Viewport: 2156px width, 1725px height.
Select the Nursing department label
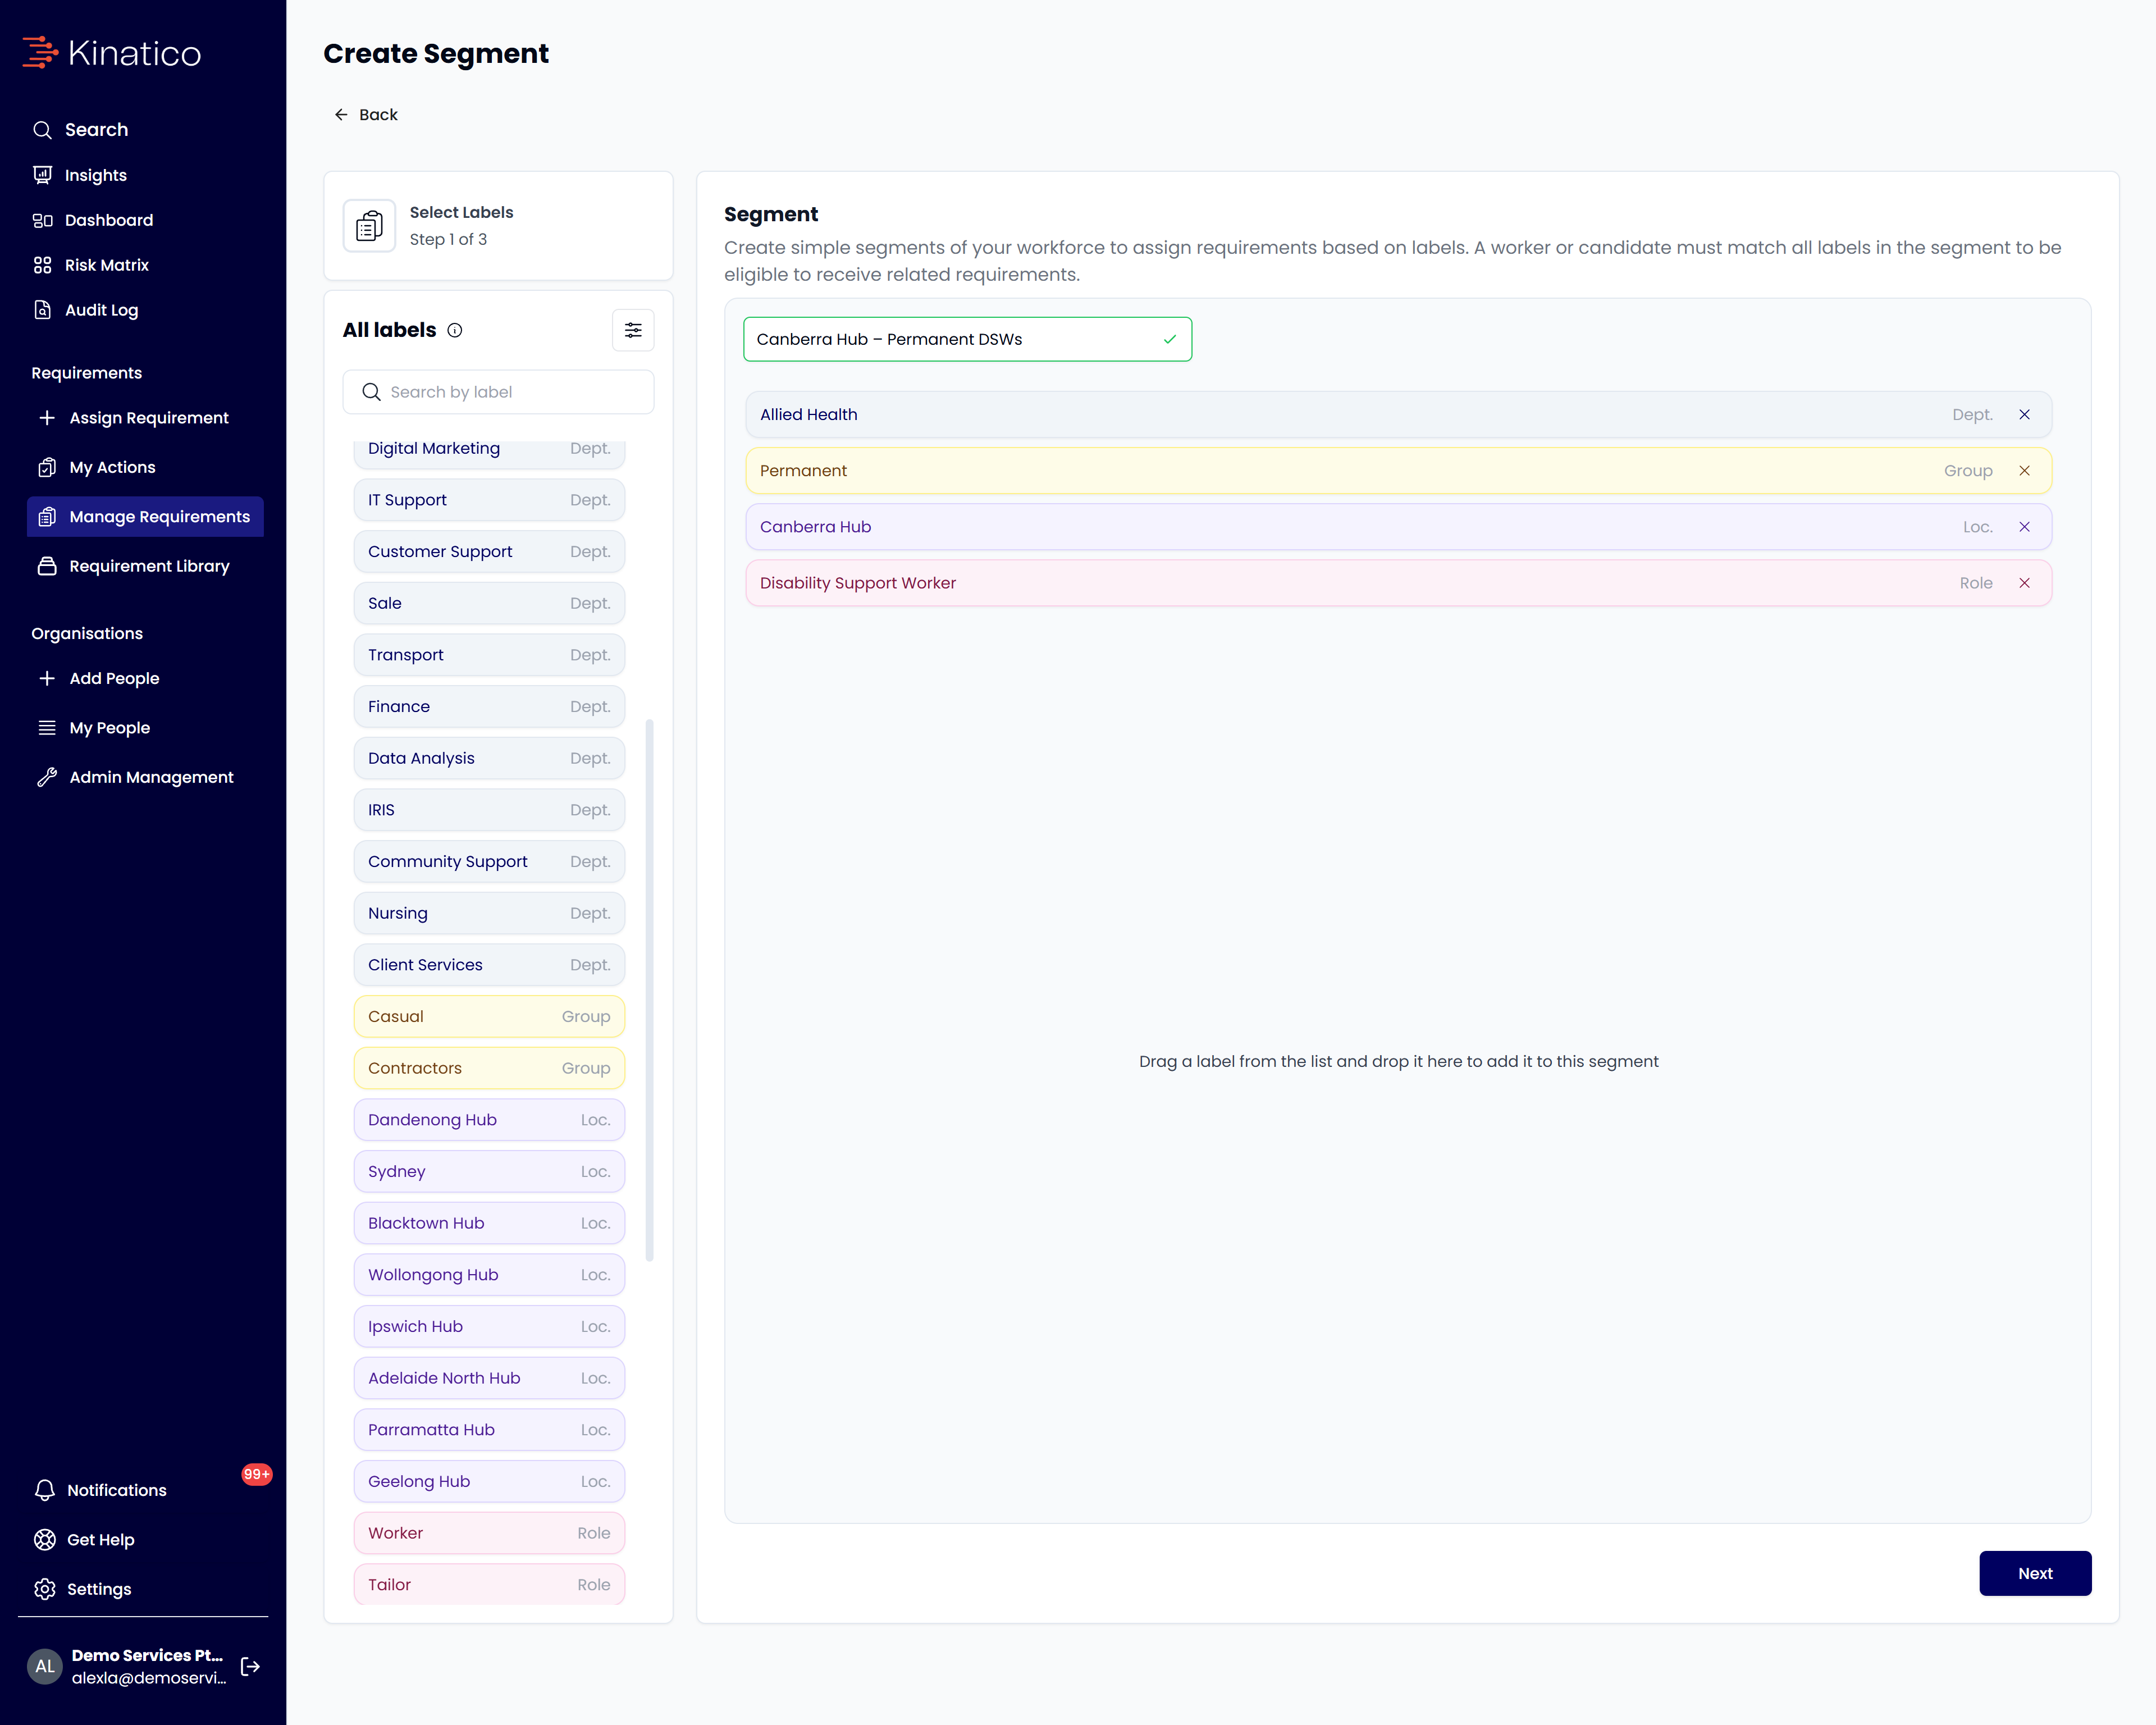coord(489,913)
